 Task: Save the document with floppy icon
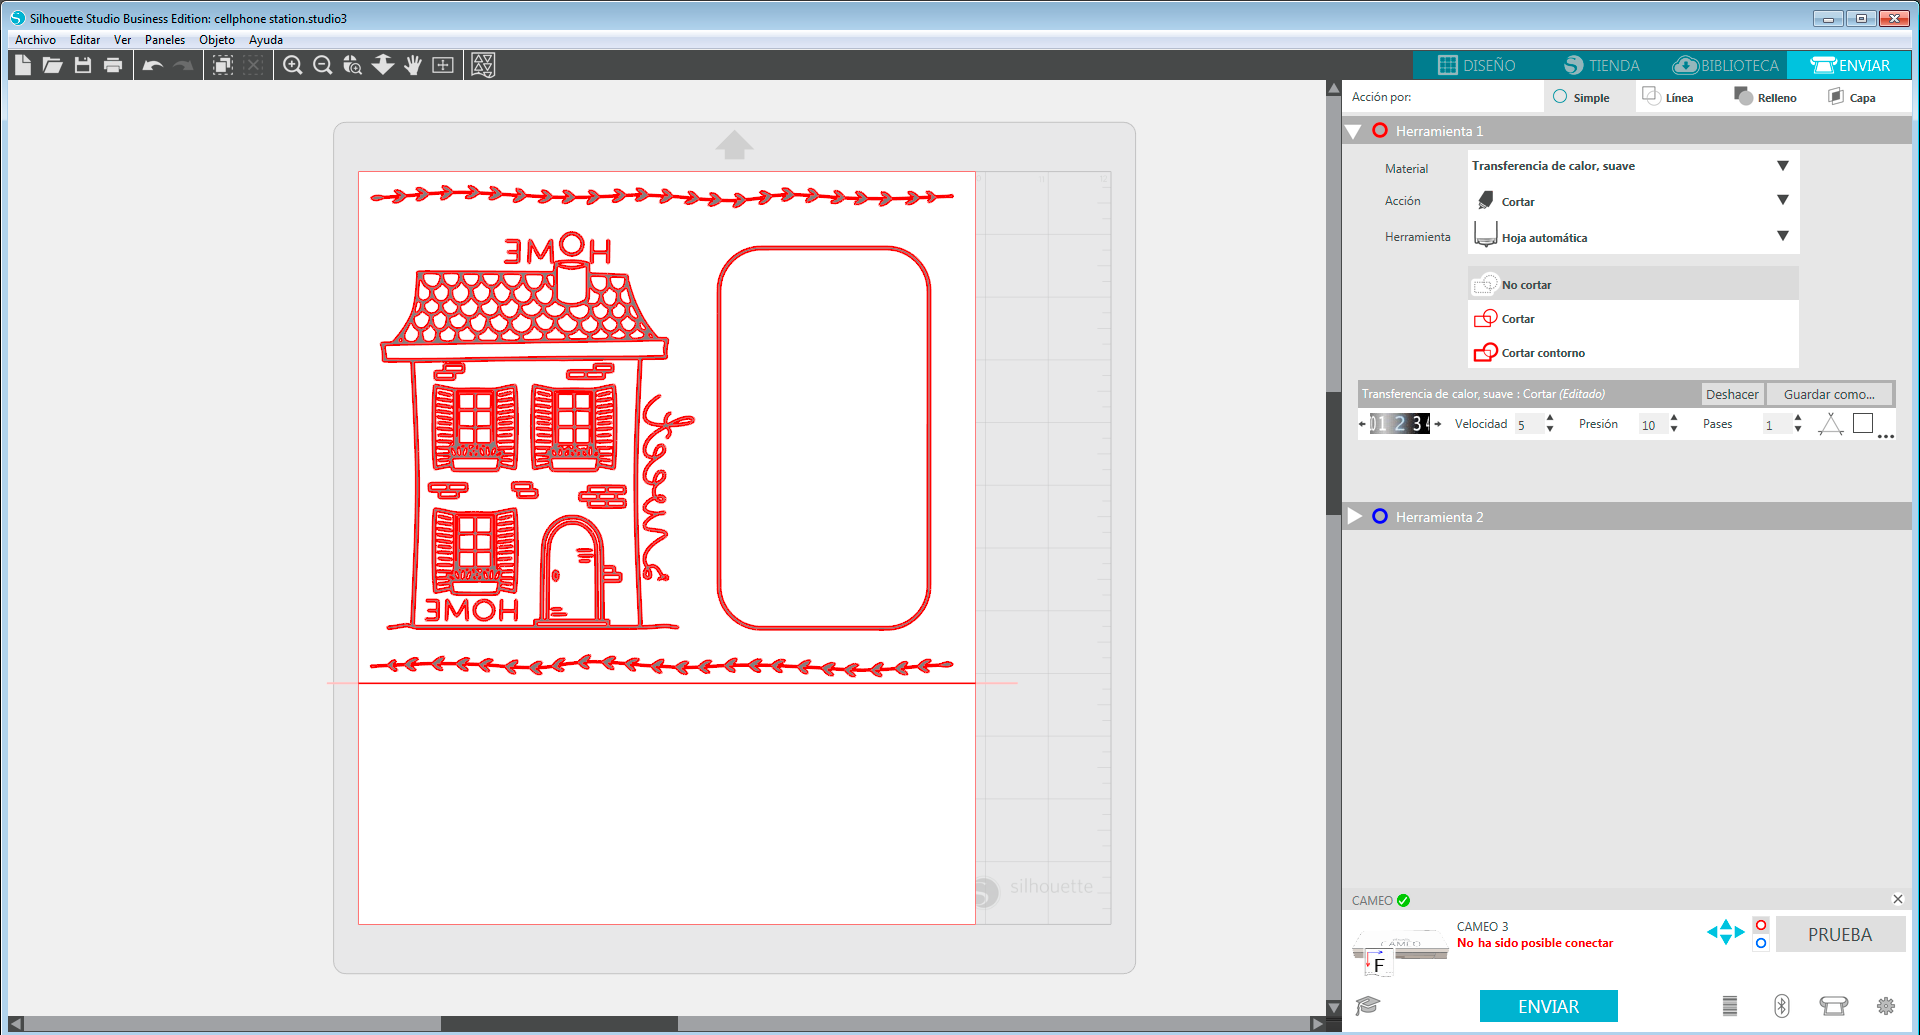click(x=83, y=65)
